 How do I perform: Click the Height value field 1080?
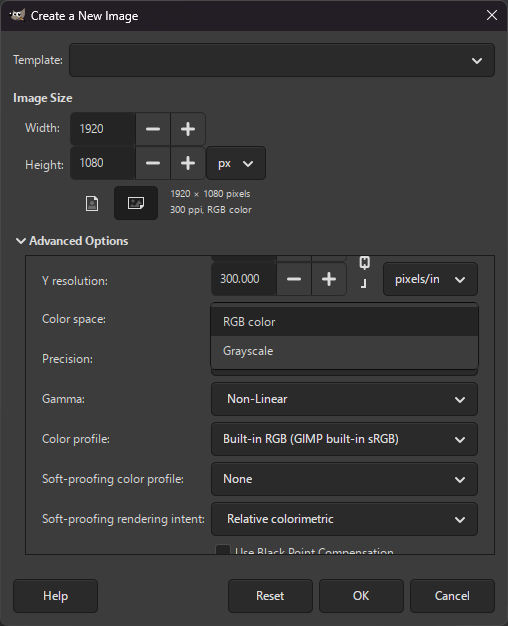pos(103,163)
